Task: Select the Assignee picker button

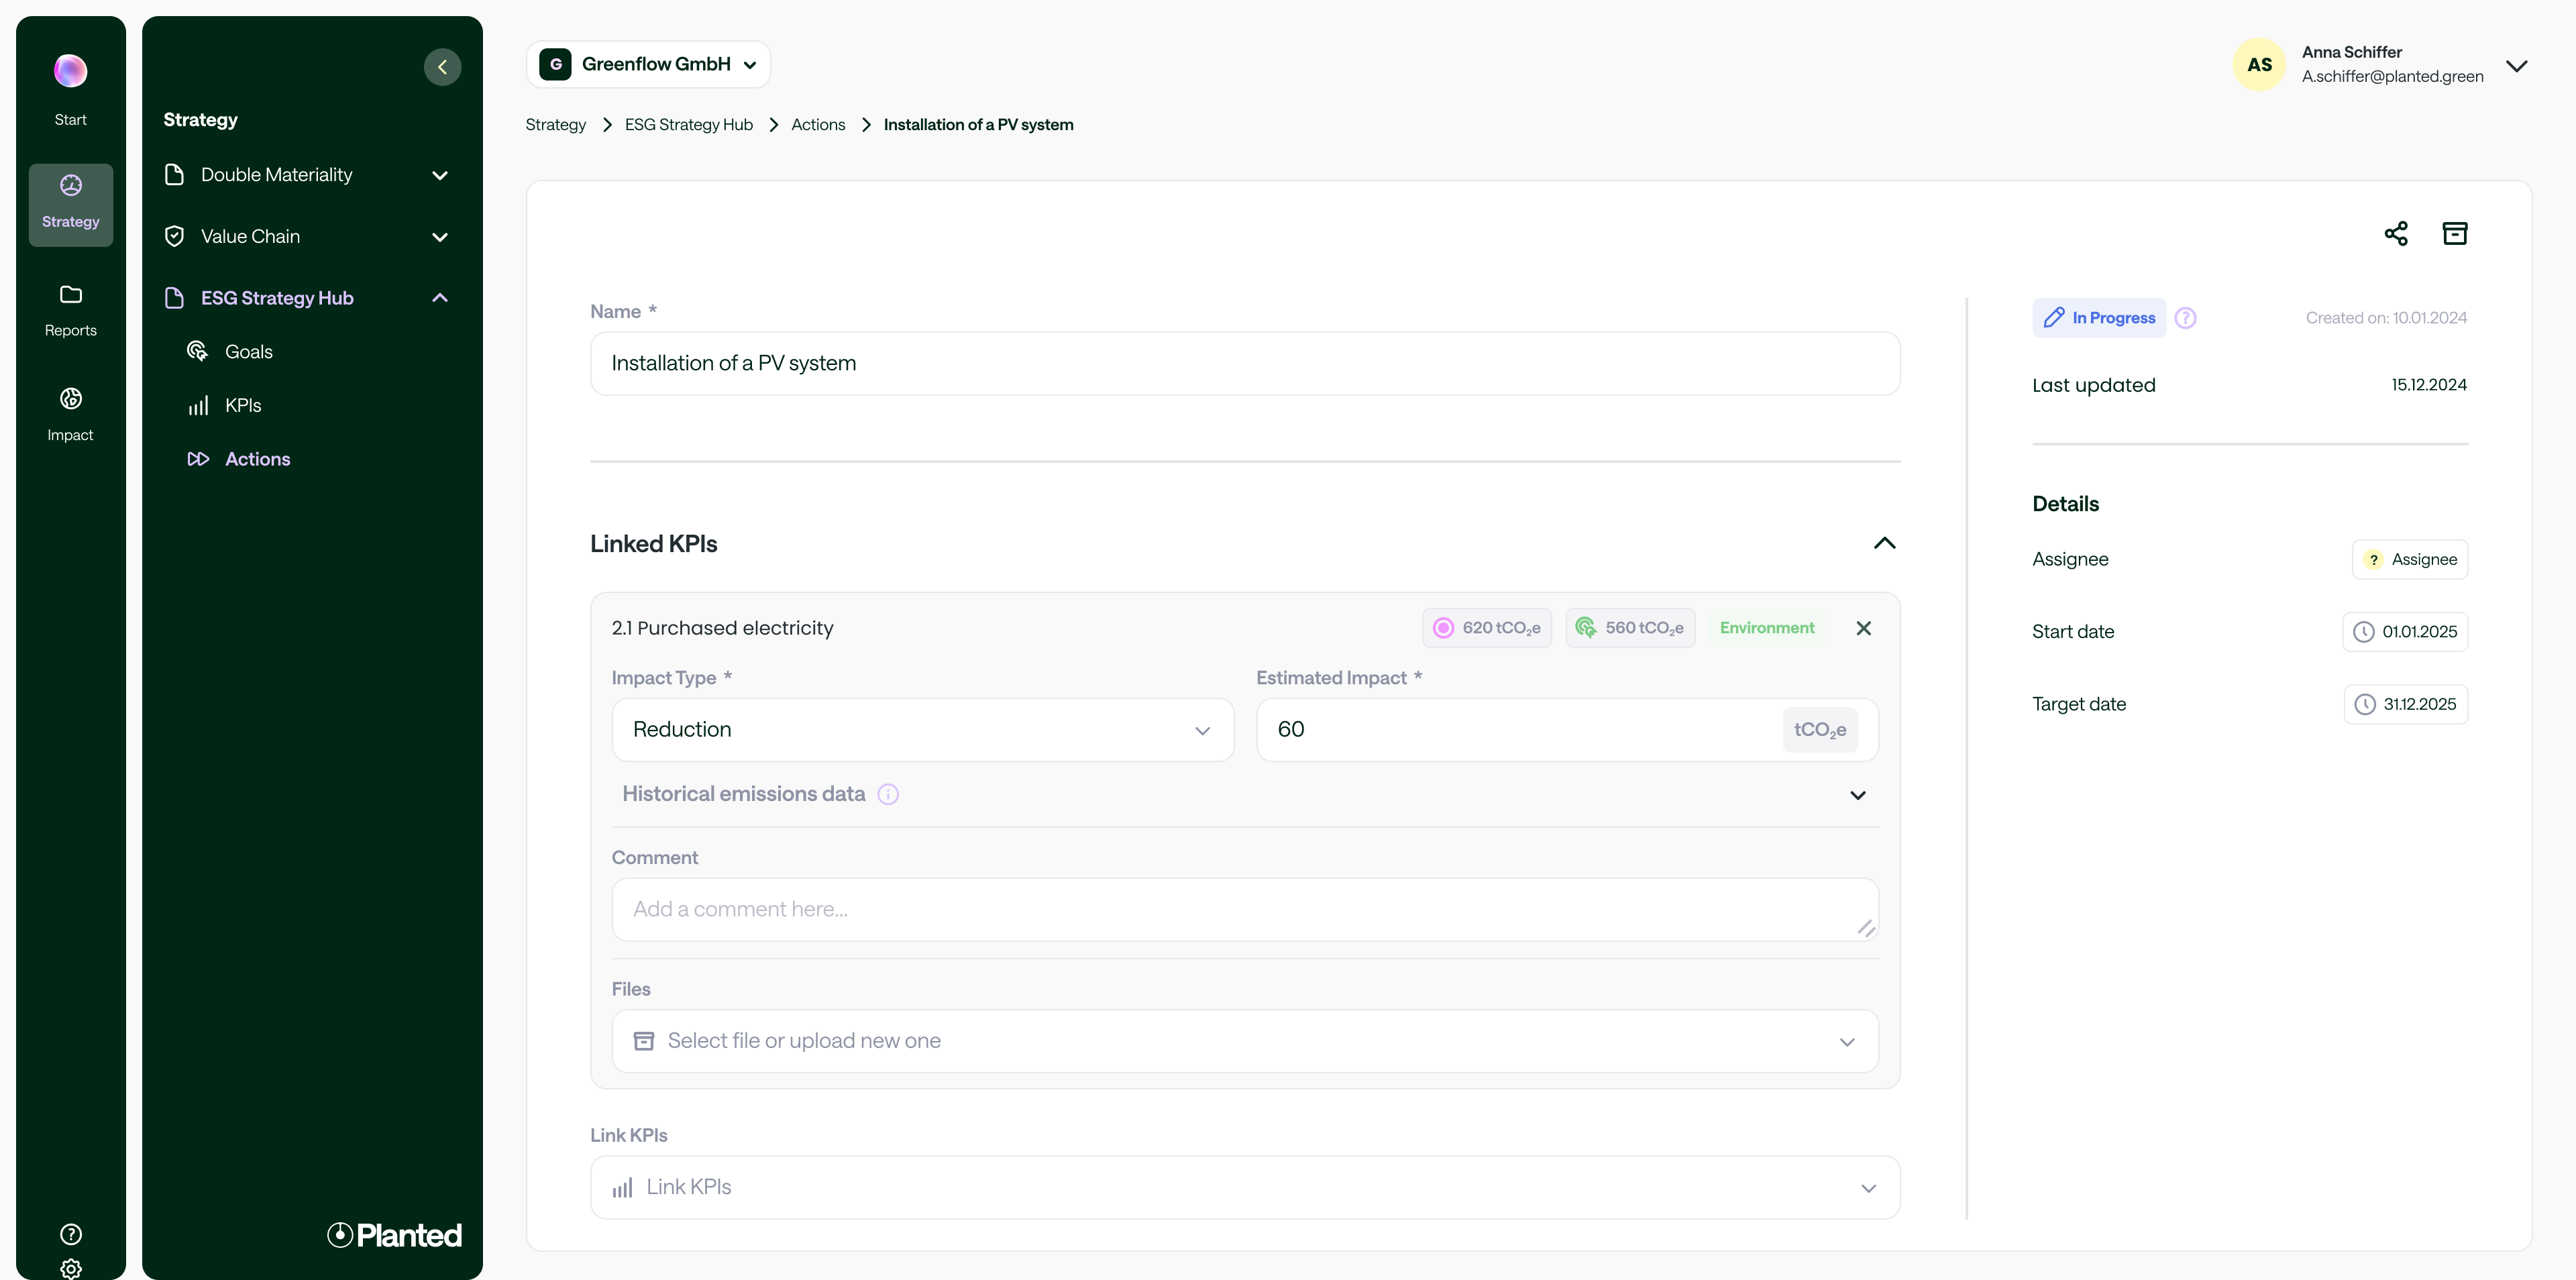Action: pyautogui.click(x=2410, y=560)
